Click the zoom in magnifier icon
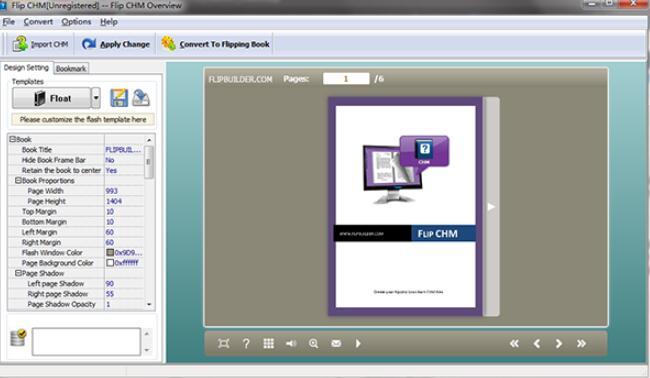Viewport: 650px width, 378px height. (313, 343)
